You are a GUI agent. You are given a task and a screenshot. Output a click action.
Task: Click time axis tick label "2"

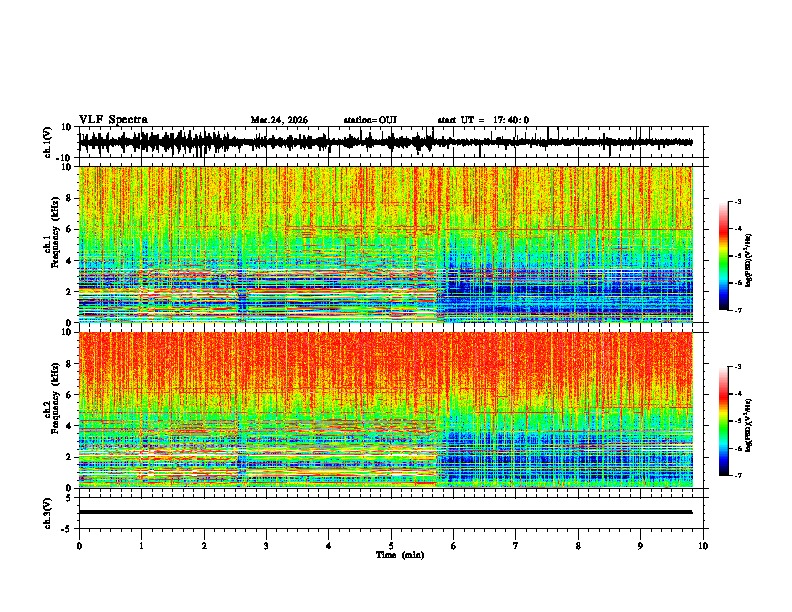tap(204, 546)
